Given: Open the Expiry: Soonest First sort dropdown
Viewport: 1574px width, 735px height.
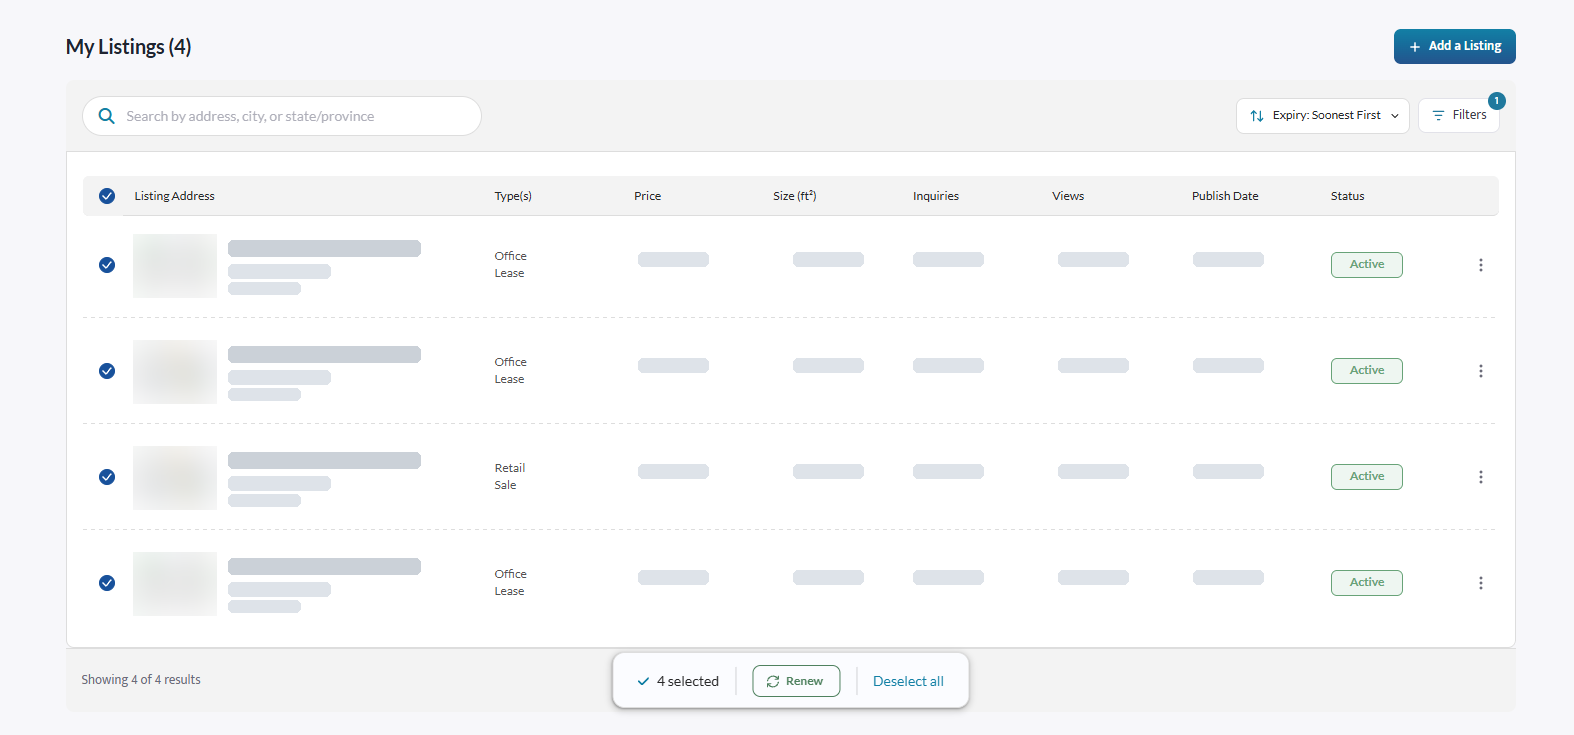Looking at the screenshot, I should point(1322,116).
